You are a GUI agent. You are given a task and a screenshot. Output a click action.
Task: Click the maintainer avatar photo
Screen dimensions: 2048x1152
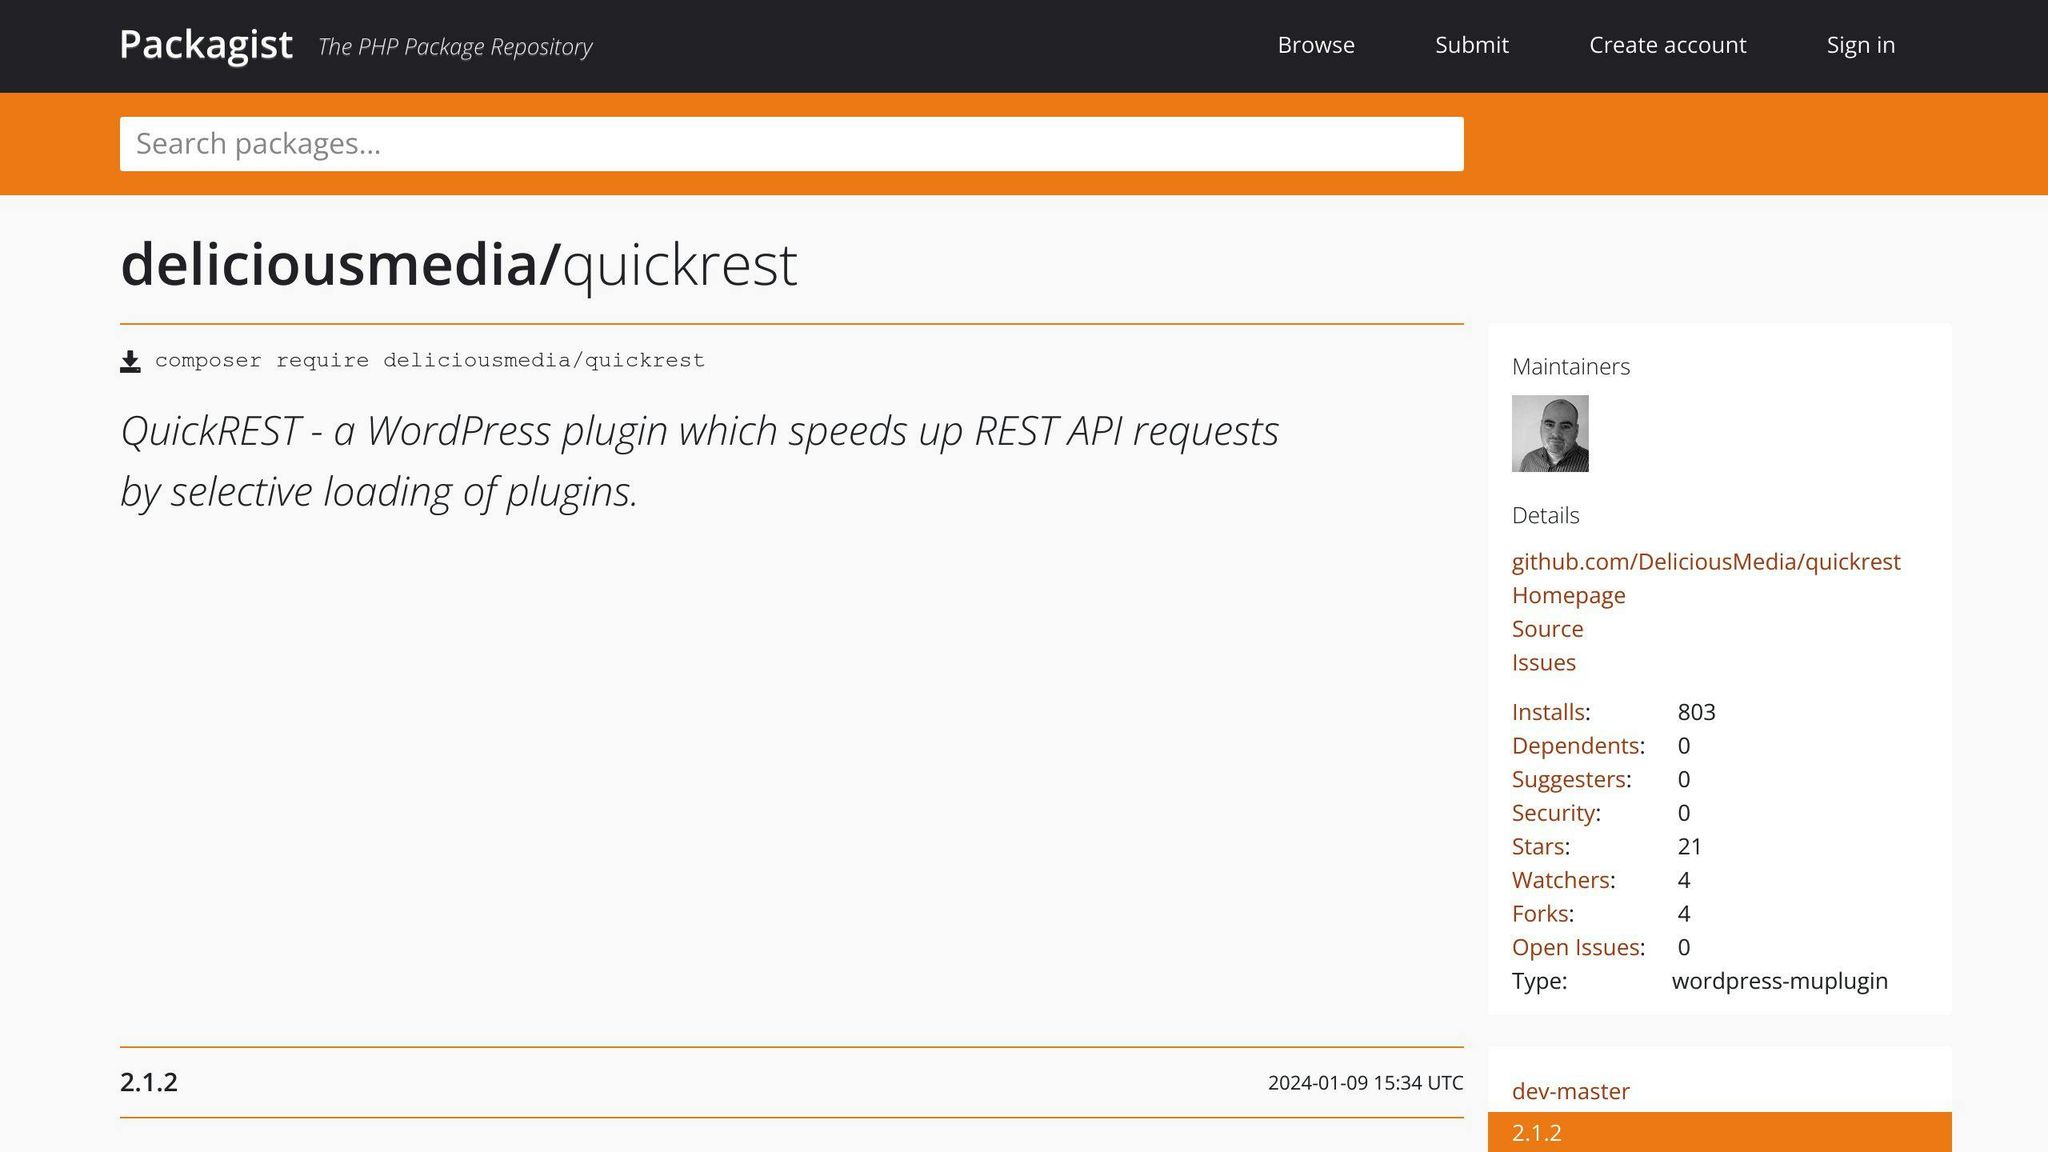(1550, 433)
